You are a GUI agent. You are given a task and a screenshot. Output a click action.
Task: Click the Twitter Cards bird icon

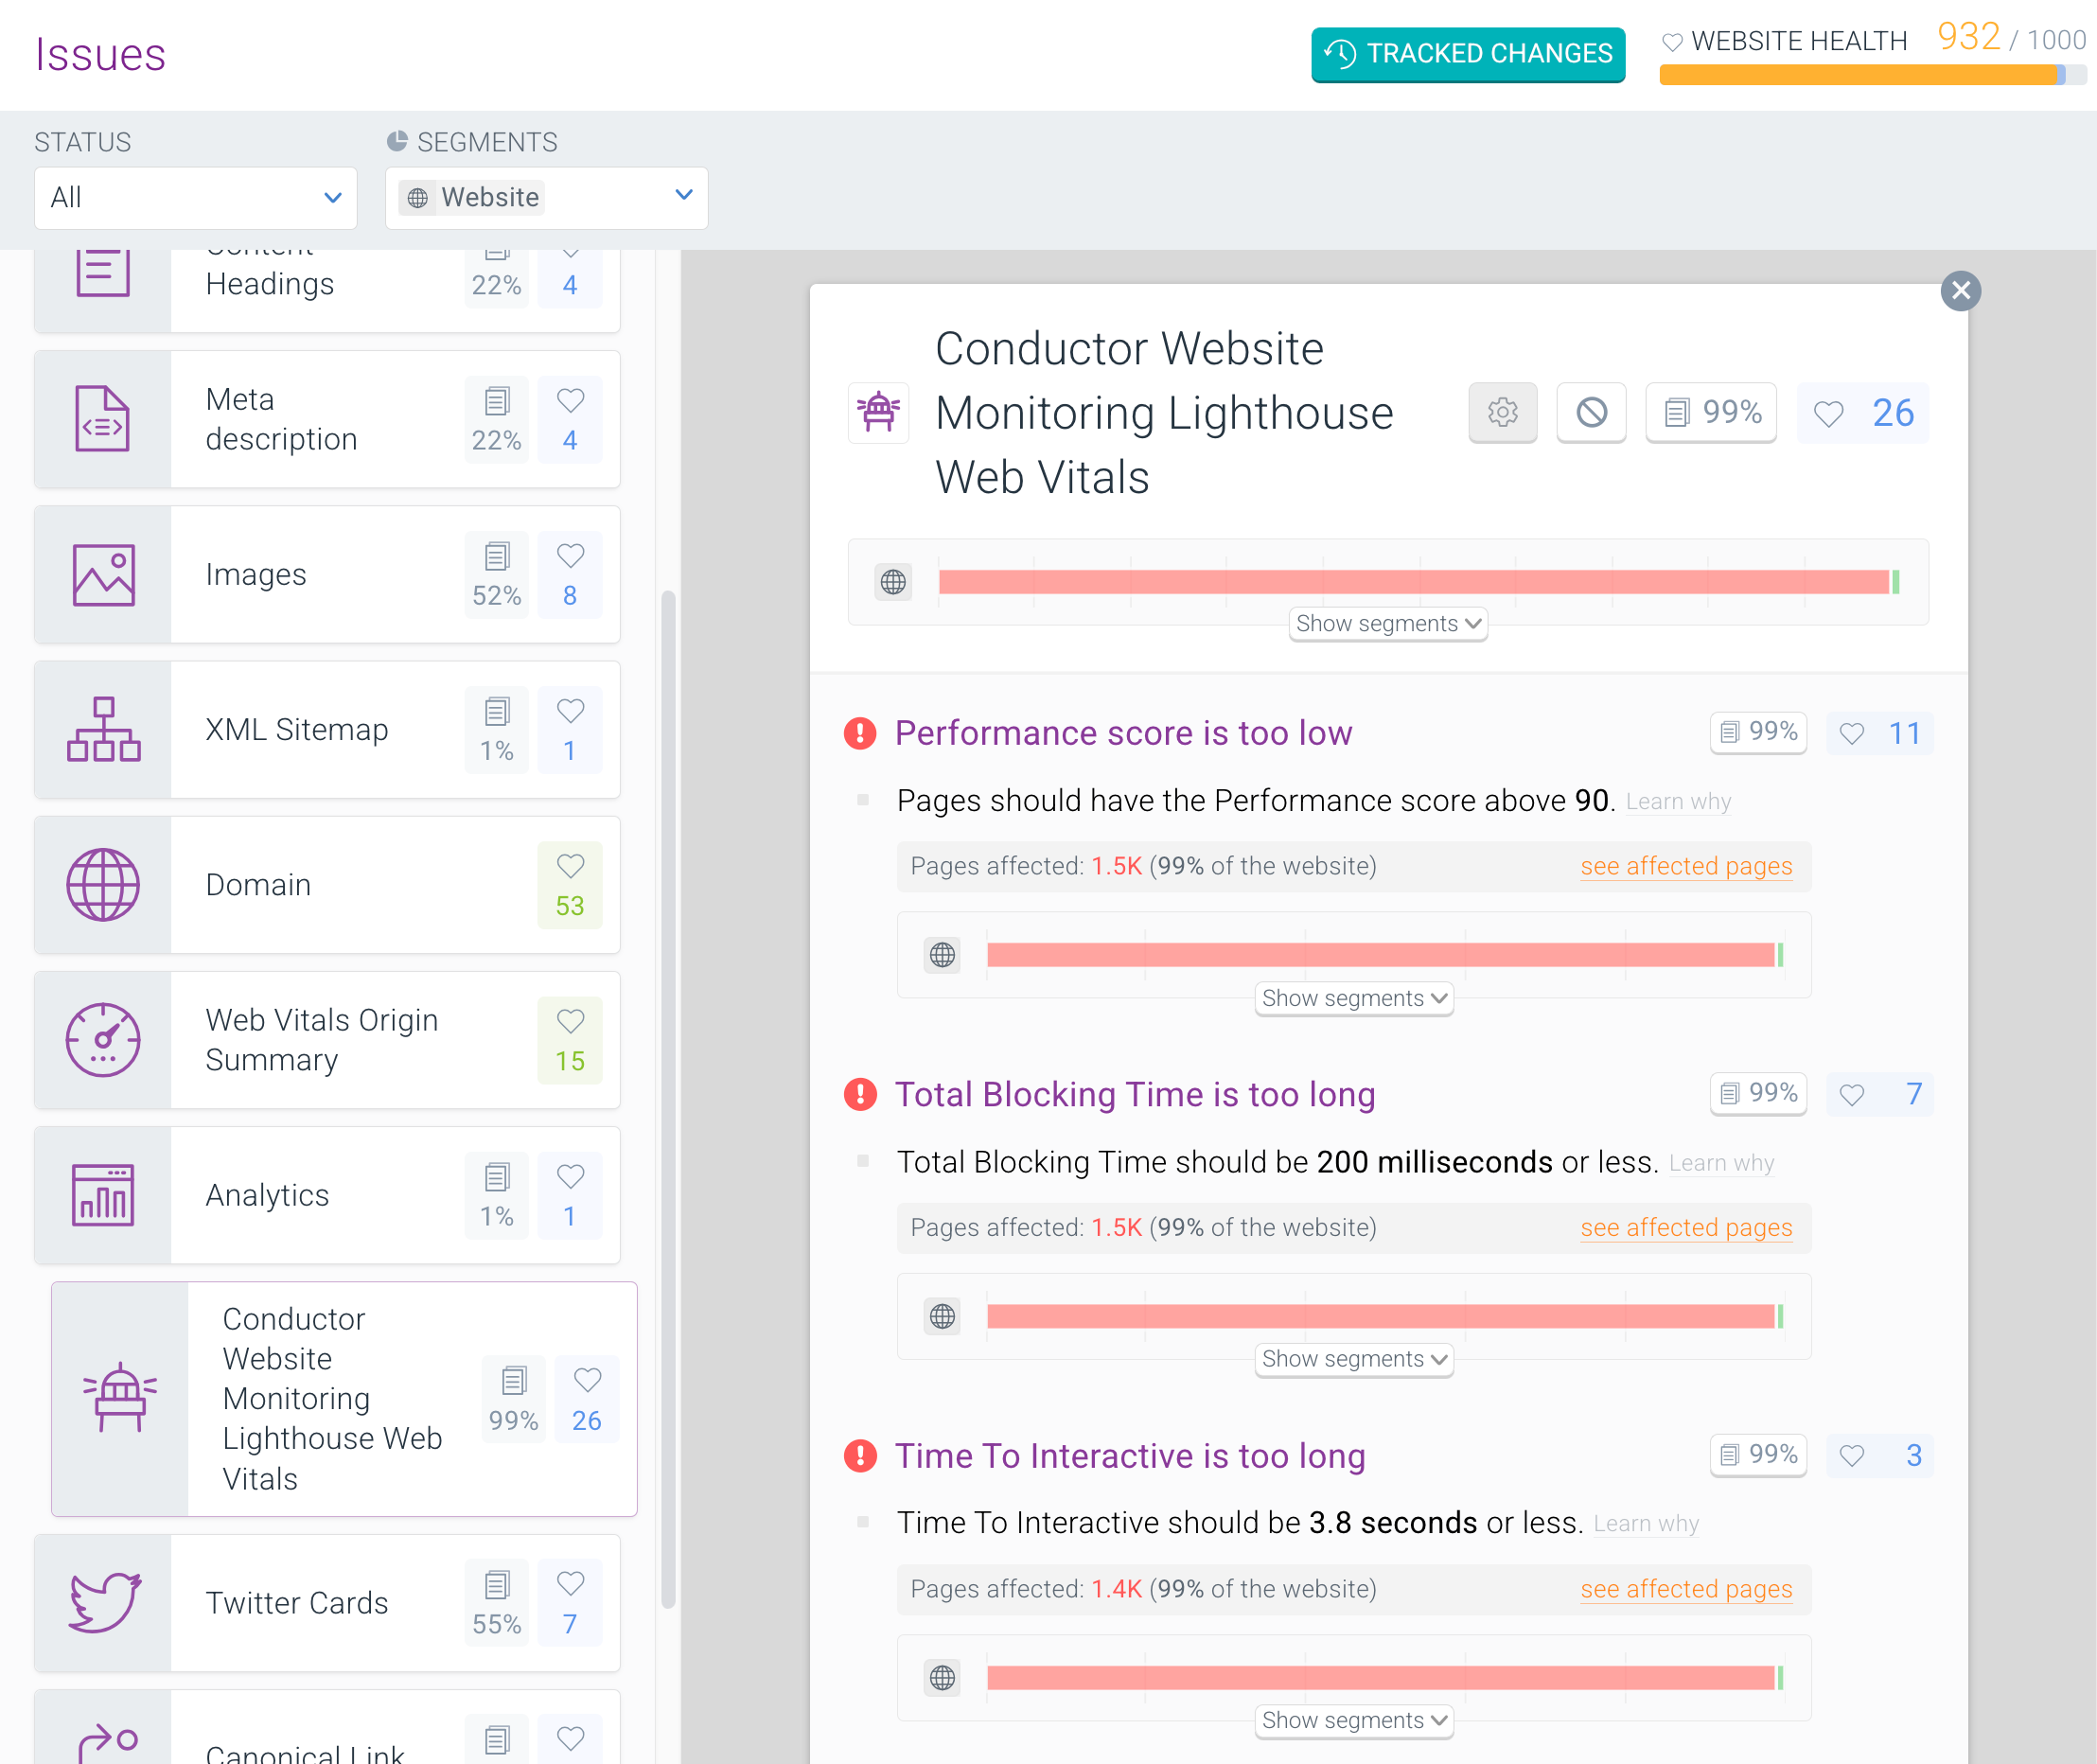(x=105, y=1603)
